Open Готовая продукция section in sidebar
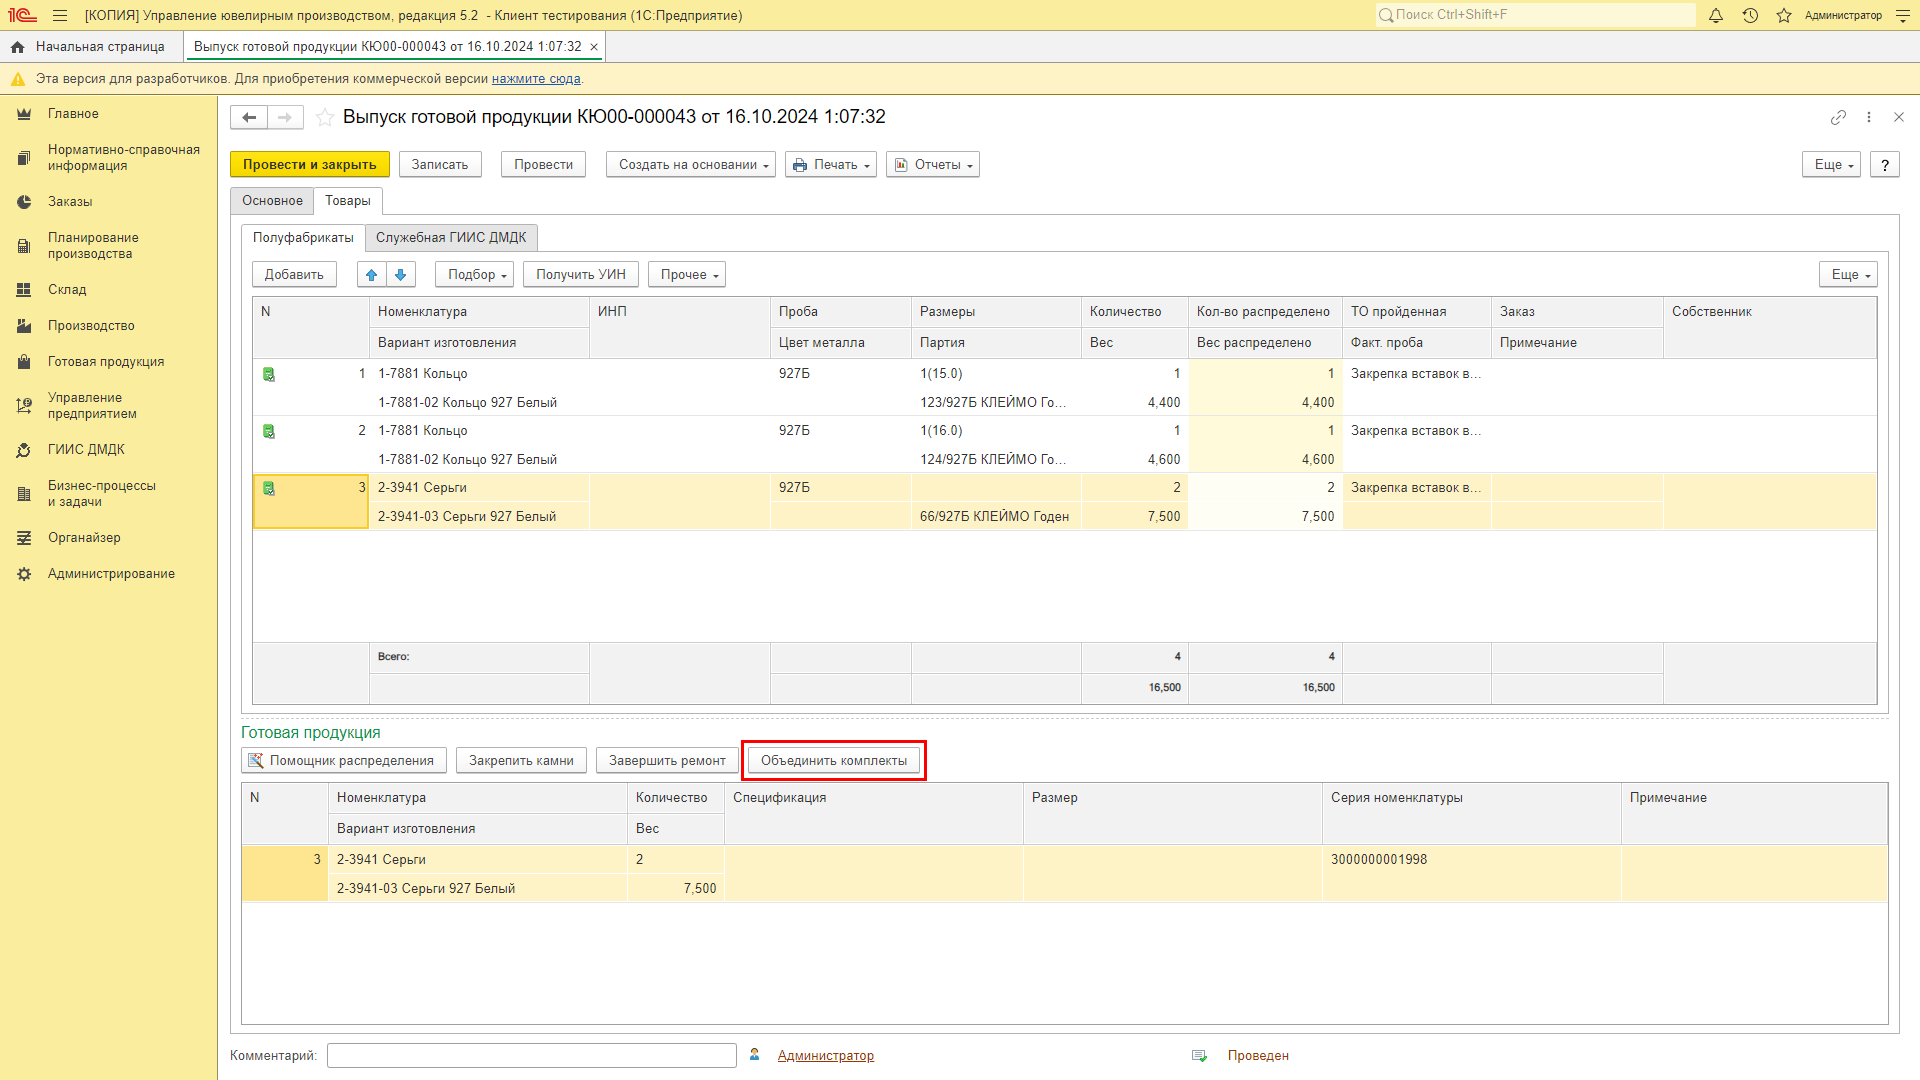1920x1080 pixels. pyautogui.click(x=106, y=362)
